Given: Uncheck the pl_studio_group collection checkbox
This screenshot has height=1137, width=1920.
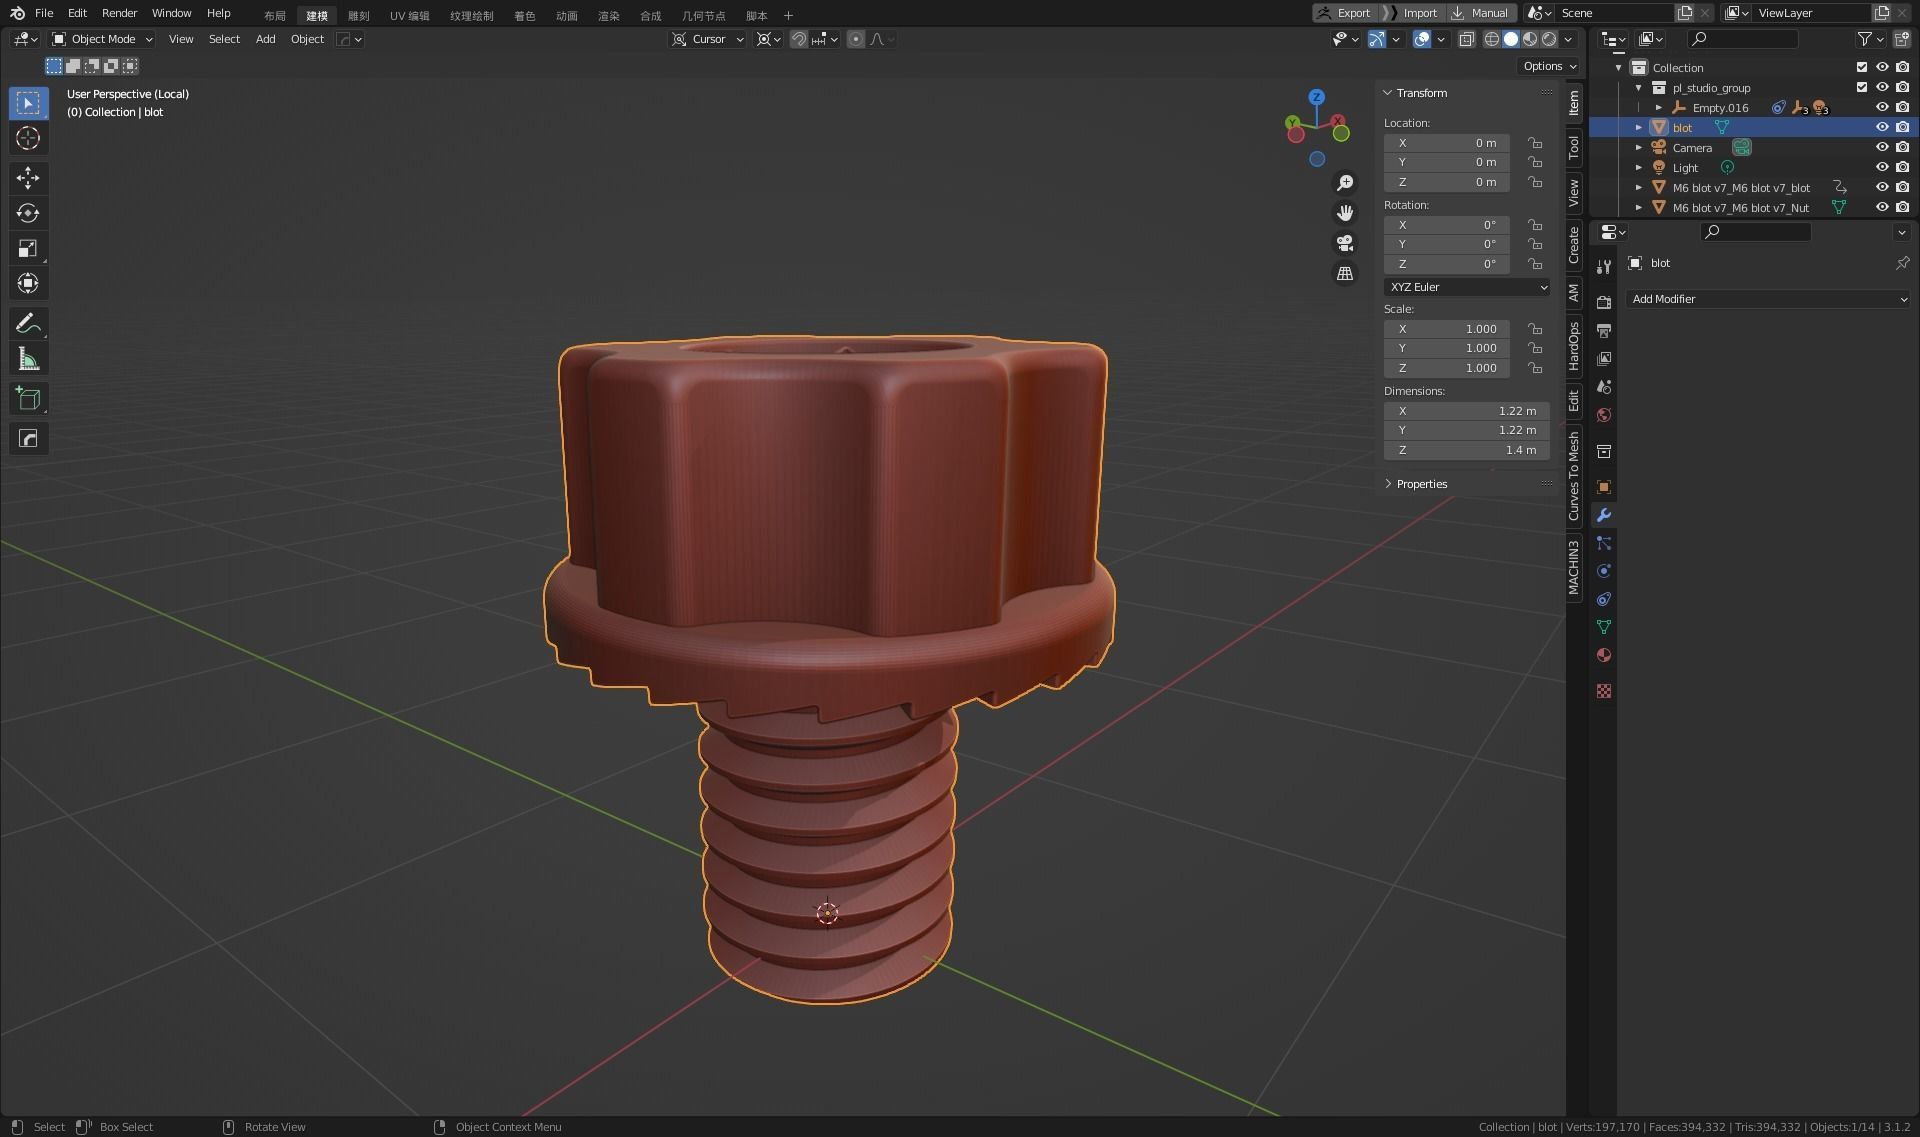Looking at the screenshot, I should pos(1861,87).
